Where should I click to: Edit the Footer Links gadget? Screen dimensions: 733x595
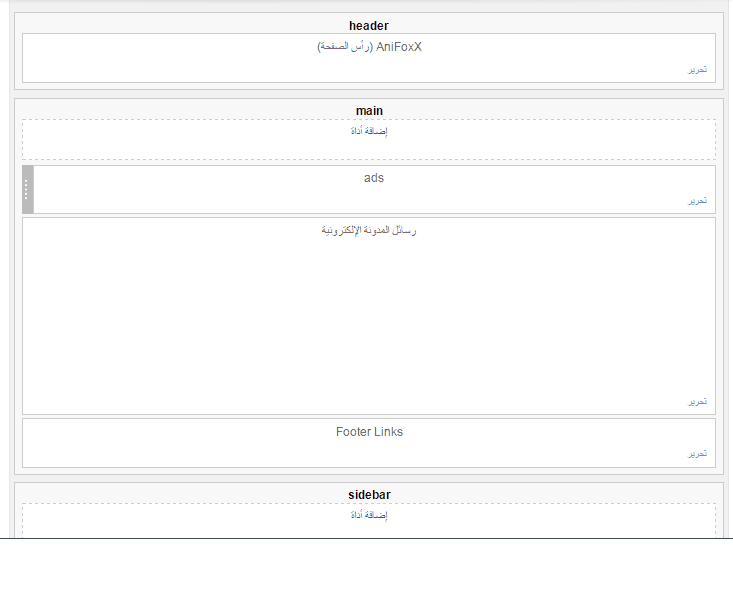point(697,454)
